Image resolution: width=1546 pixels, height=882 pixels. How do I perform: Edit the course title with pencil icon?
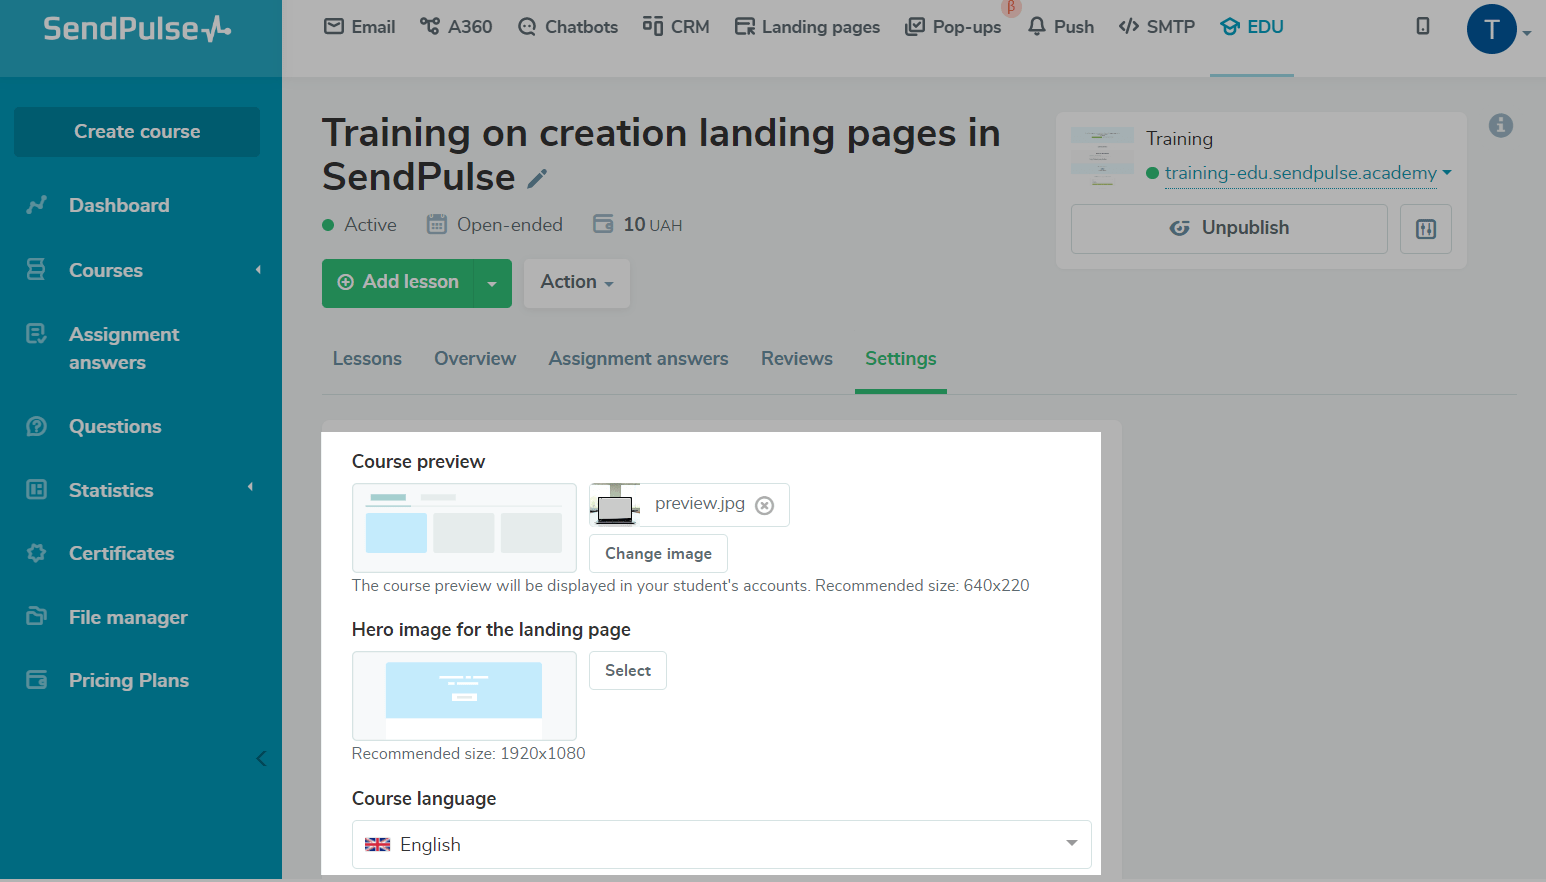[x=537, y=179]
